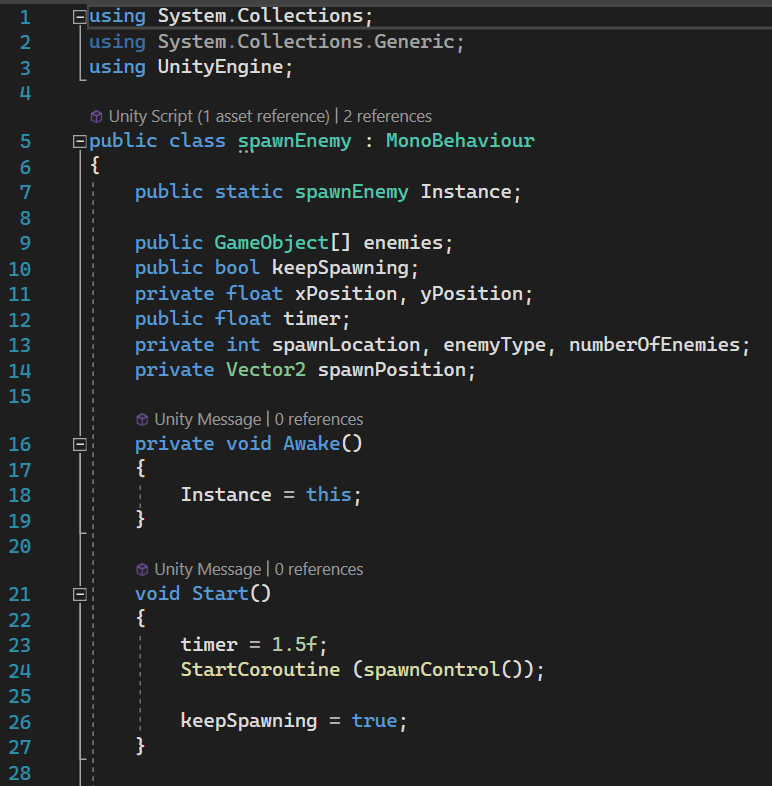The width and height of the screenshot is (772, 786).
Task: Click the Unity icon above Awake method
Action: click(142, 420)
